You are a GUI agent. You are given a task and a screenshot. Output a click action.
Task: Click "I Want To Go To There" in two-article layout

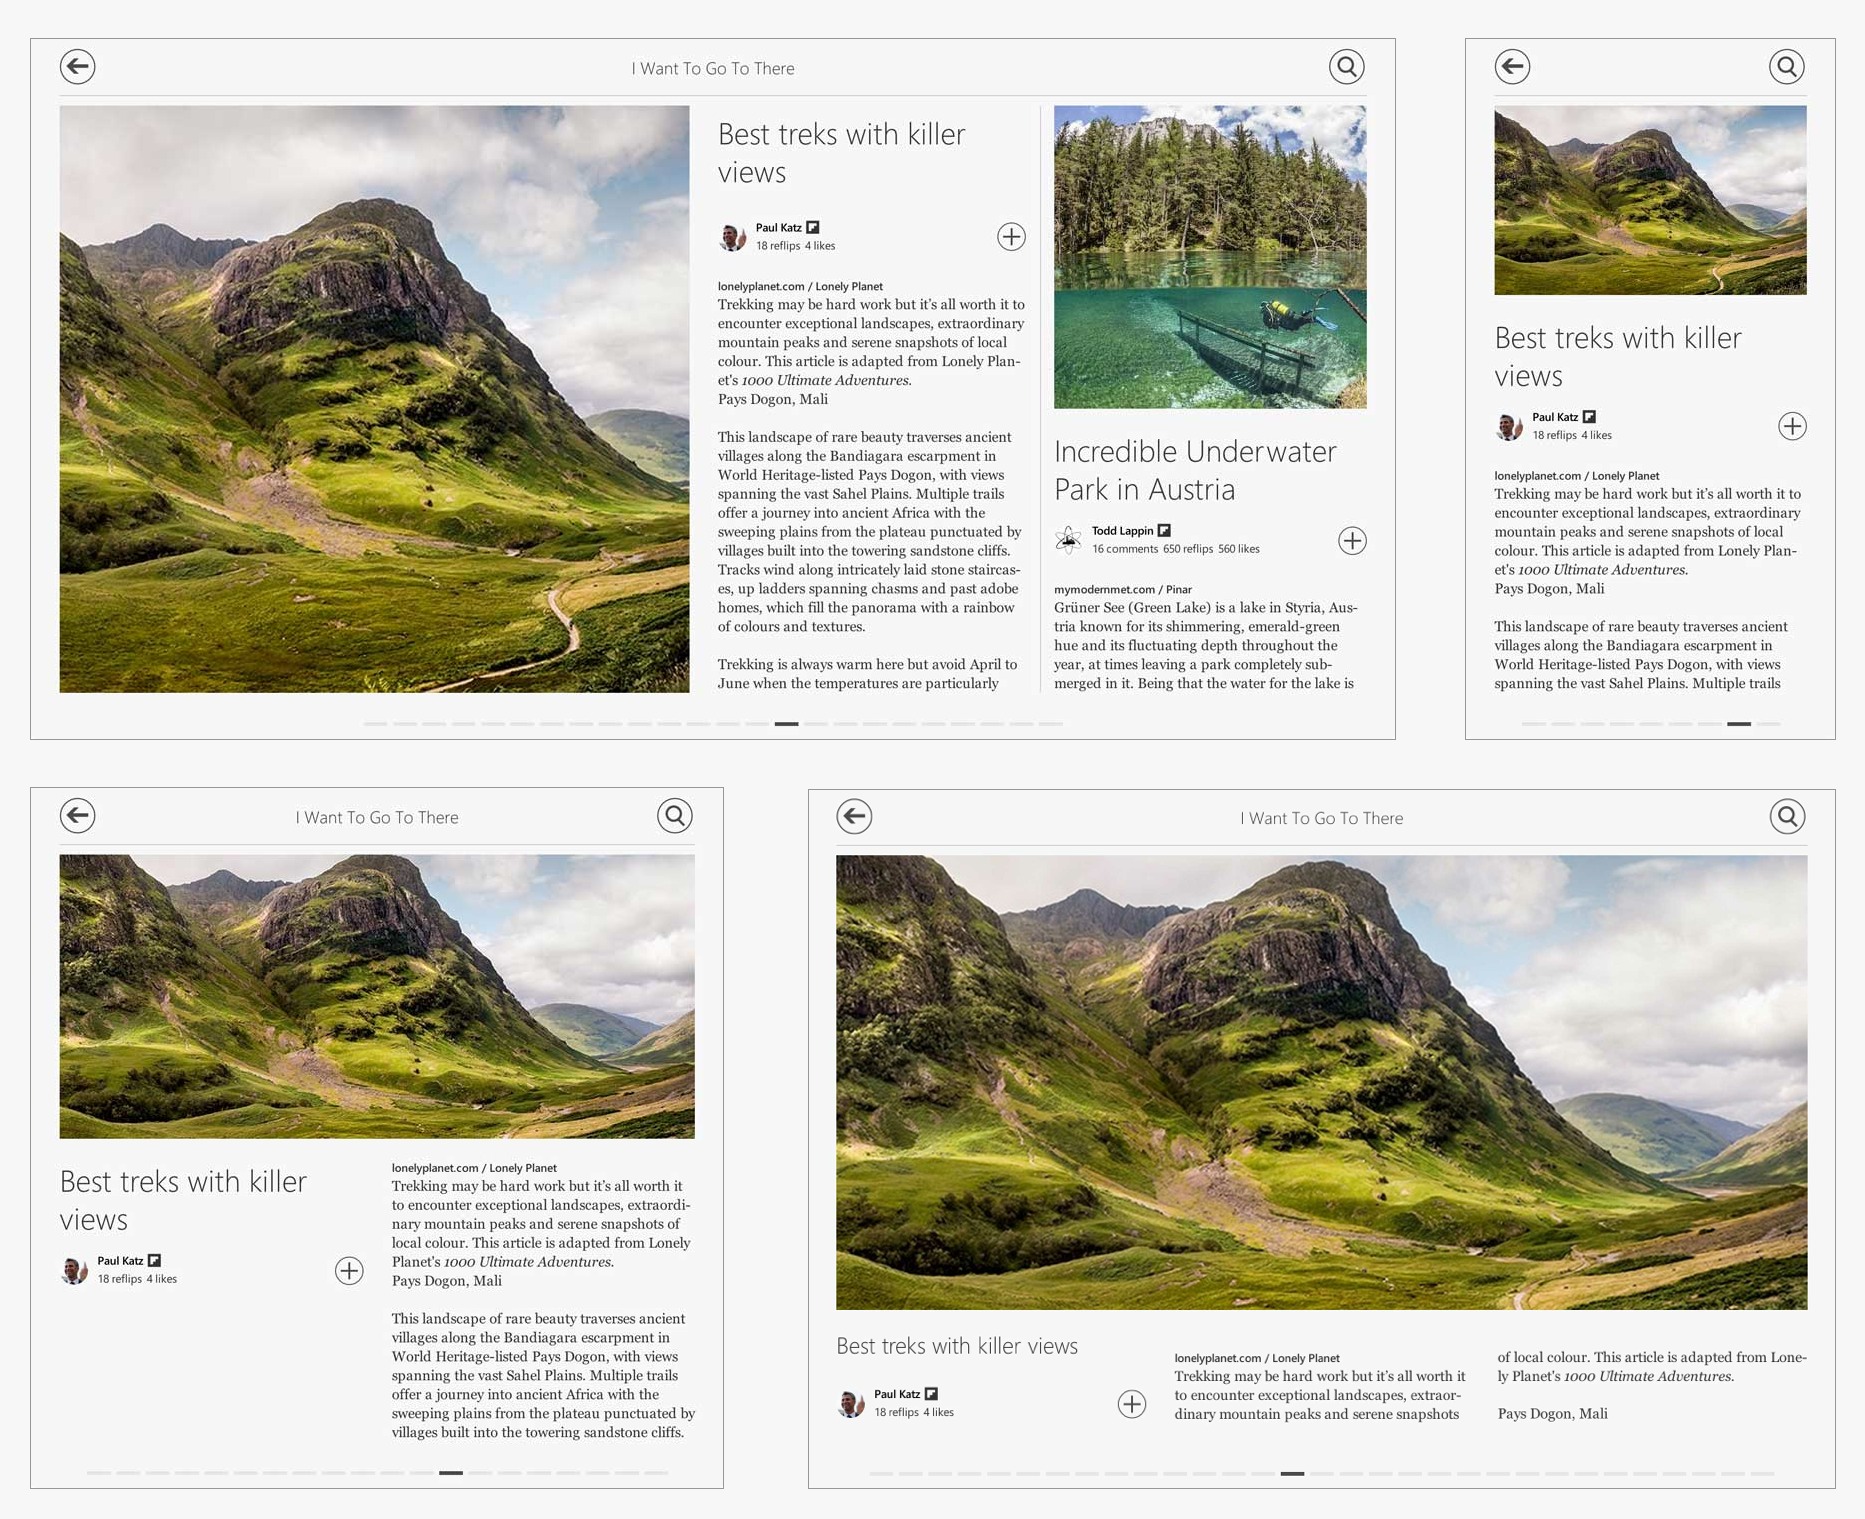713,68
